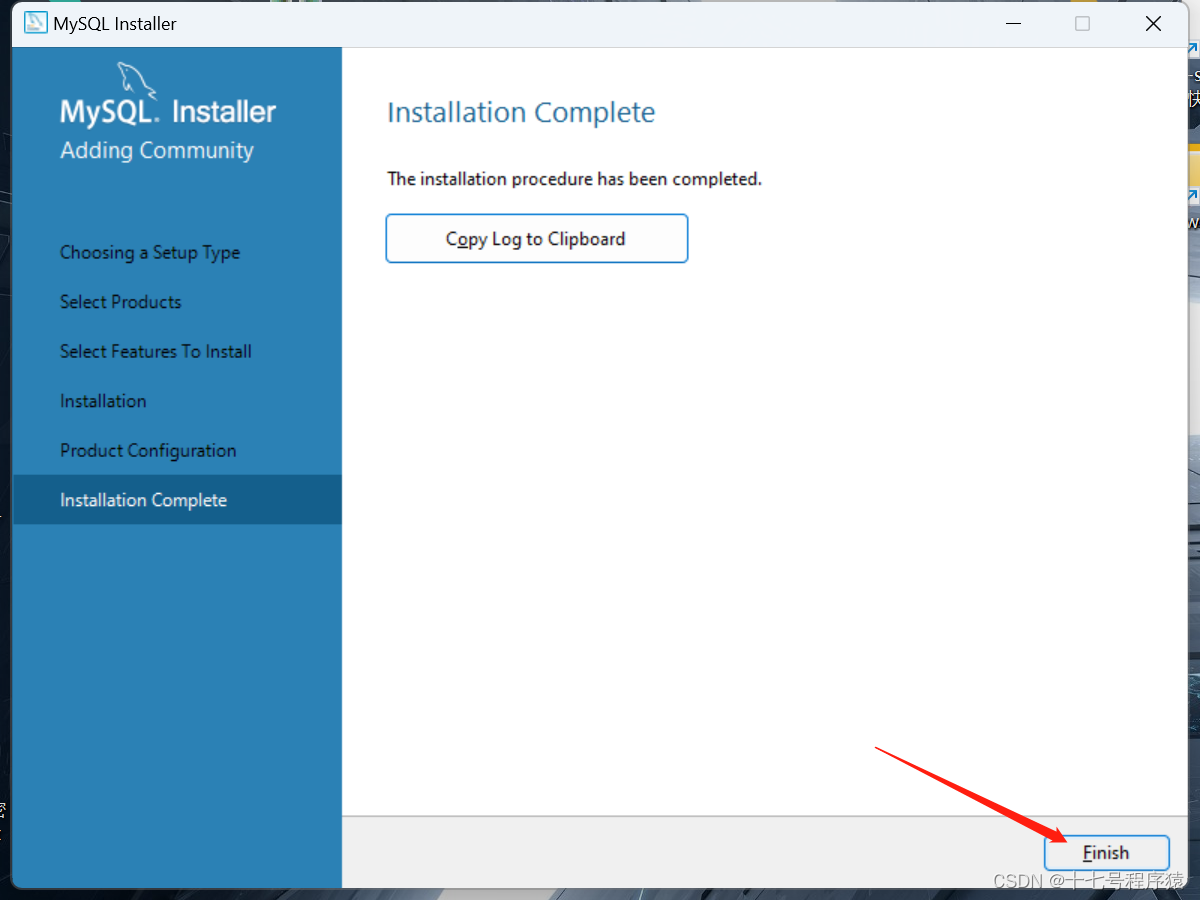The height and width of the screenshot is (900, 1200).
Task: Select the Choosing a Setup Type step
Action: pyautogui.click(x=150, y=252)
